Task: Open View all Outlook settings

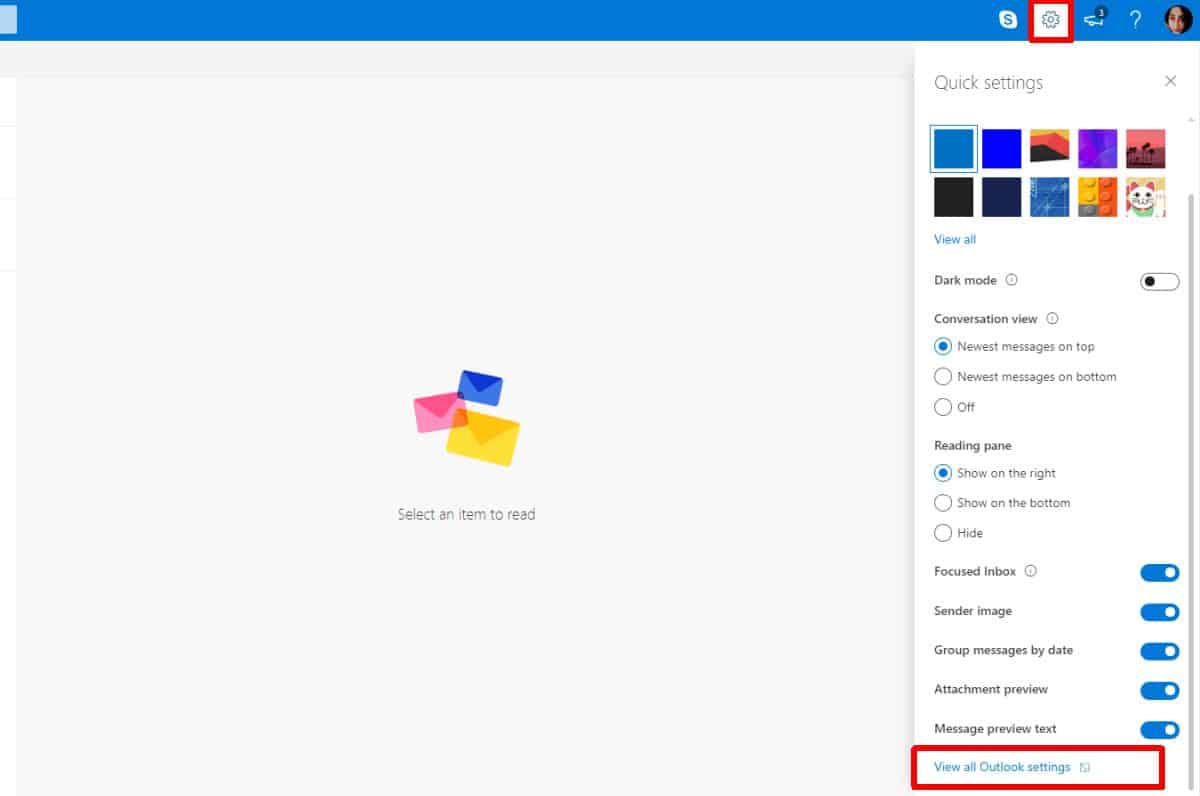Action: (1003, 765)
